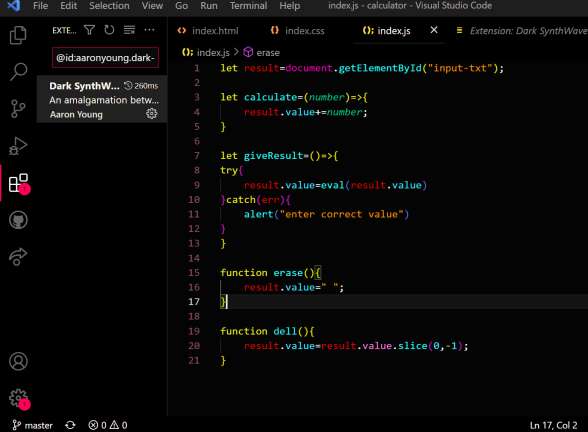588x432 pixels.
Task: Open the GitHub panel icon
Action: [18, 220]
